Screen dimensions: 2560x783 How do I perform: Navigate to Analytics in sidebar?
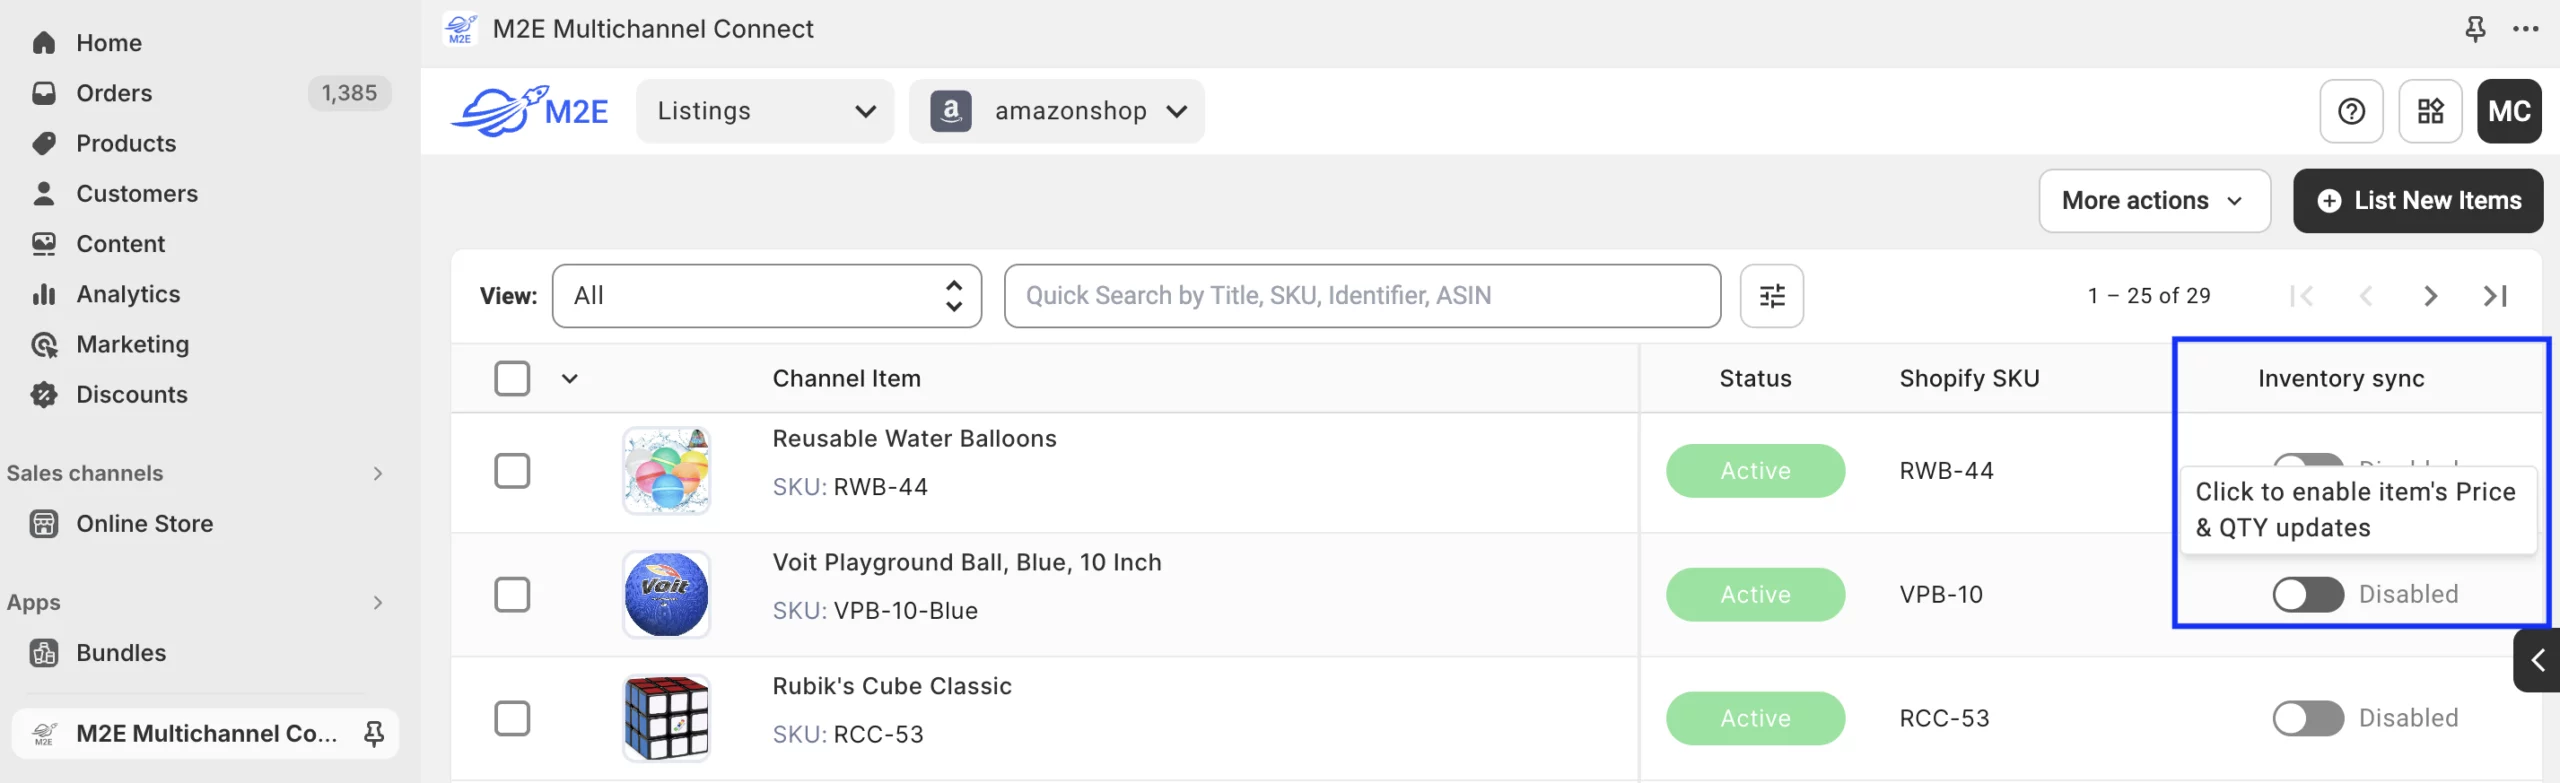pos(128,294)
